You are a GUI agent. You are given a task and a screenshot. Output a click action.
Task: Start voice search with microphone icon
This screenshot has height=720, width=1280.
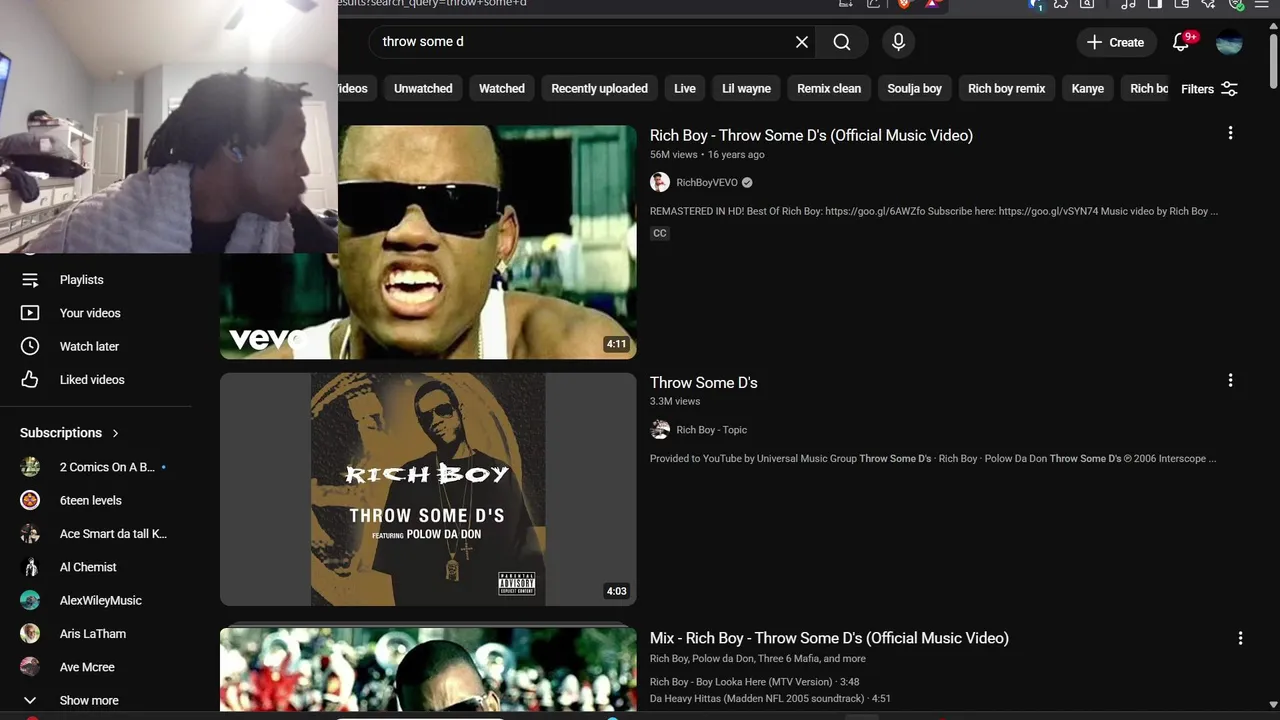point(898,42)
